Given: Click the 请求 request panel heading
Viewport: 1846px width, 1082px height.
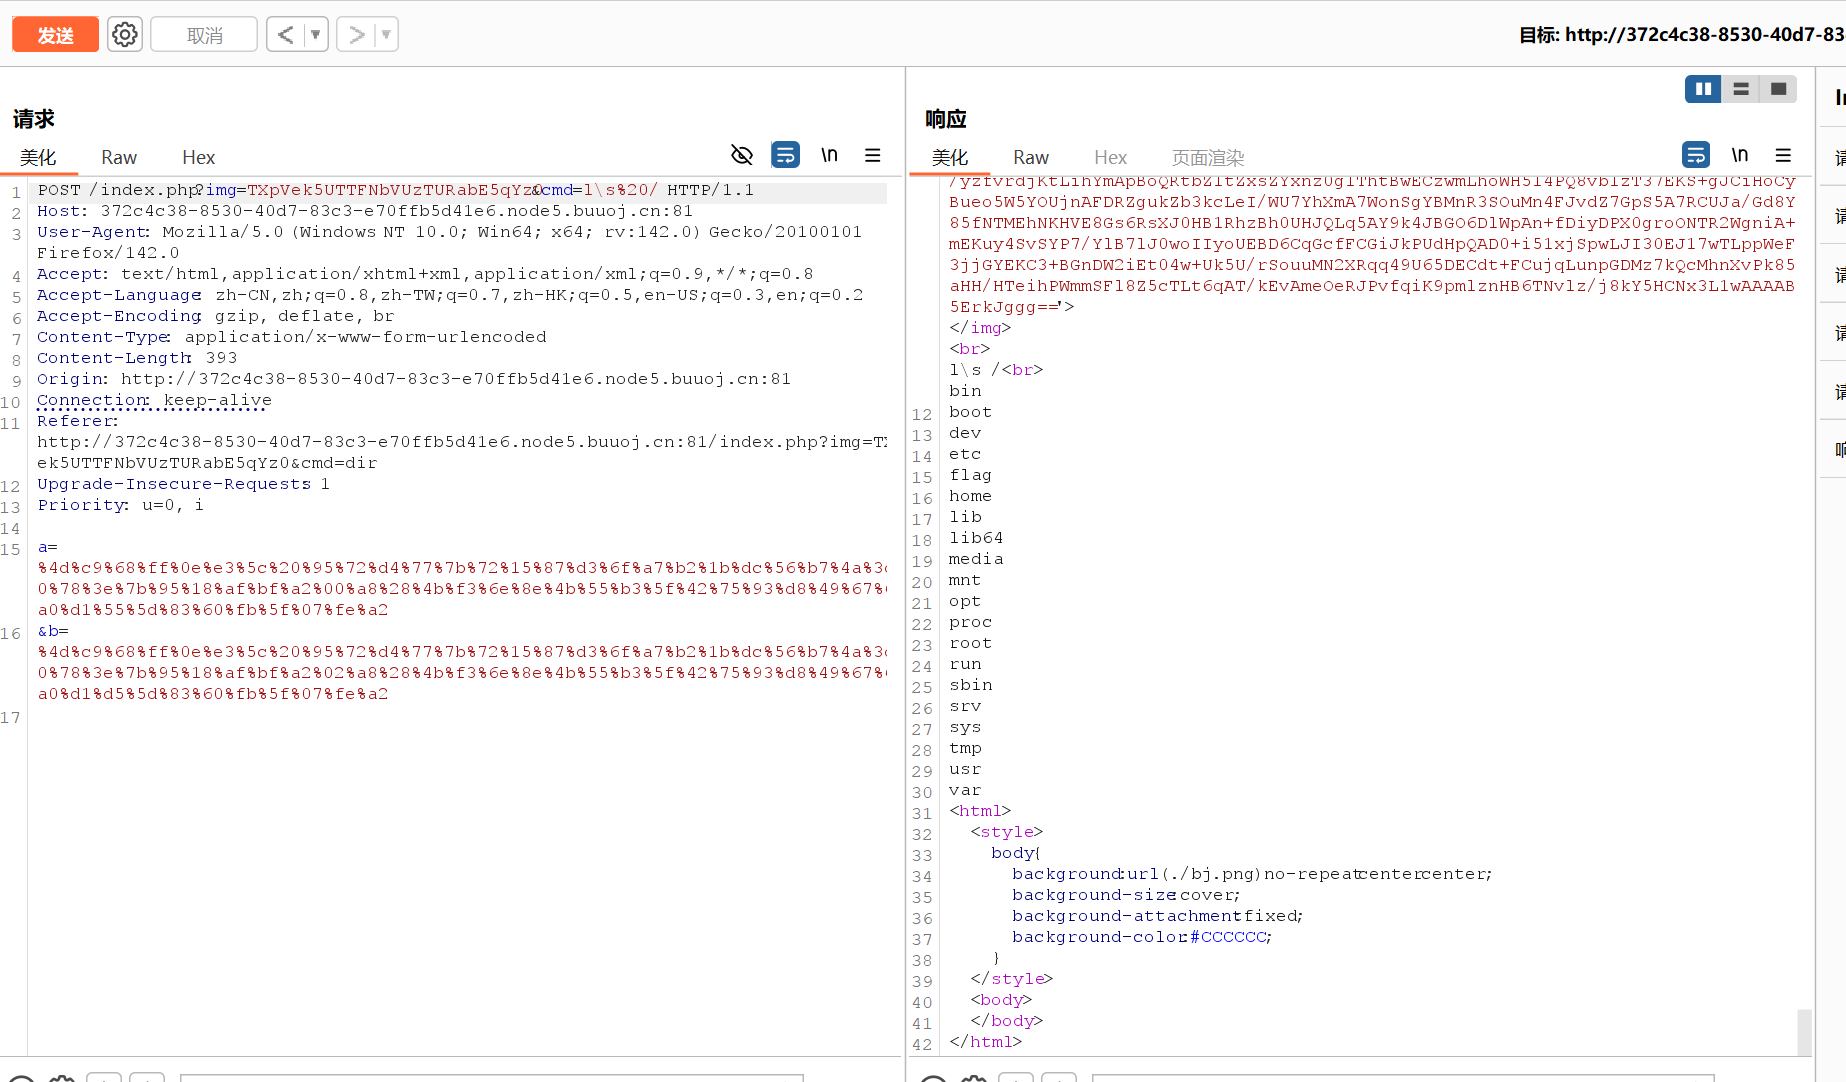Looking at the screenshot, I should click(x=34, y=119).
